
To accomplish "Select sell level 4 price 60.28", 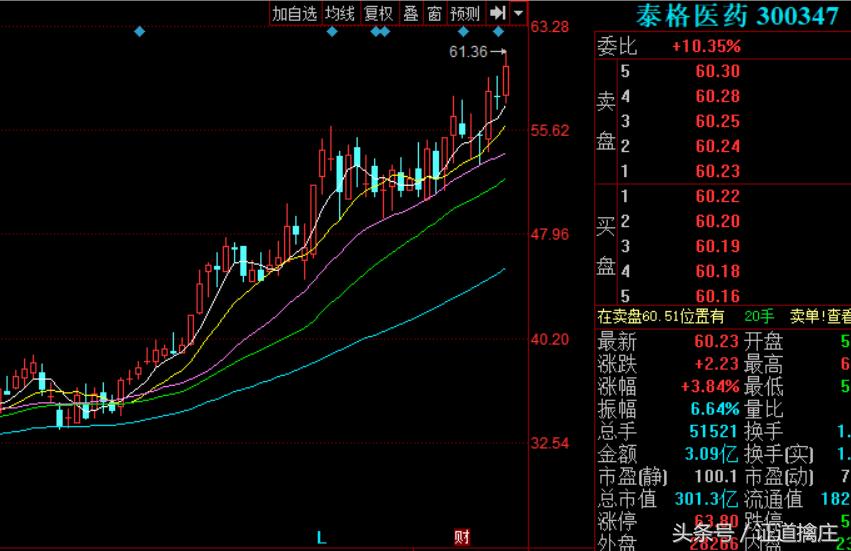I will 717,96.
